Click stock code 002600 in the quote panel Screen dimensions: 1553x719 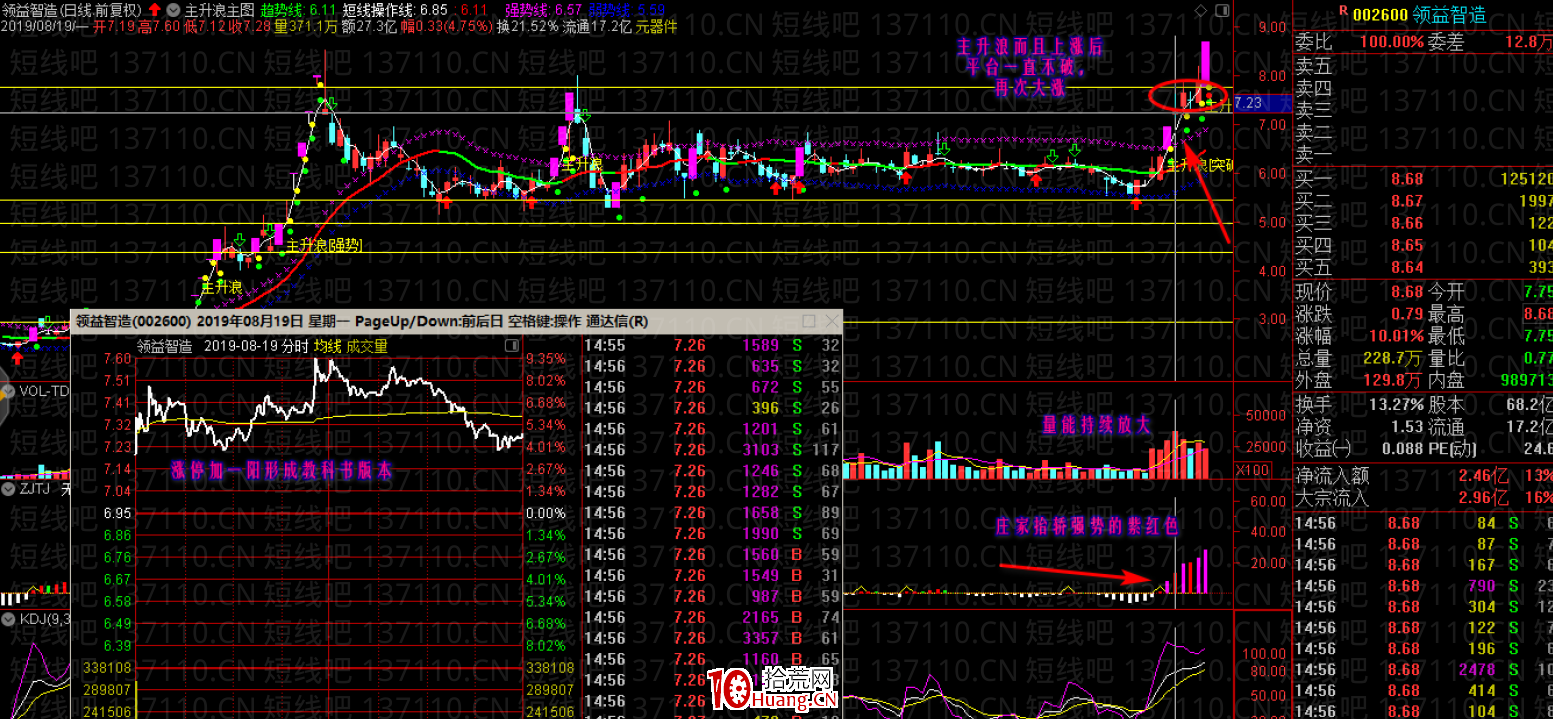1380,15
